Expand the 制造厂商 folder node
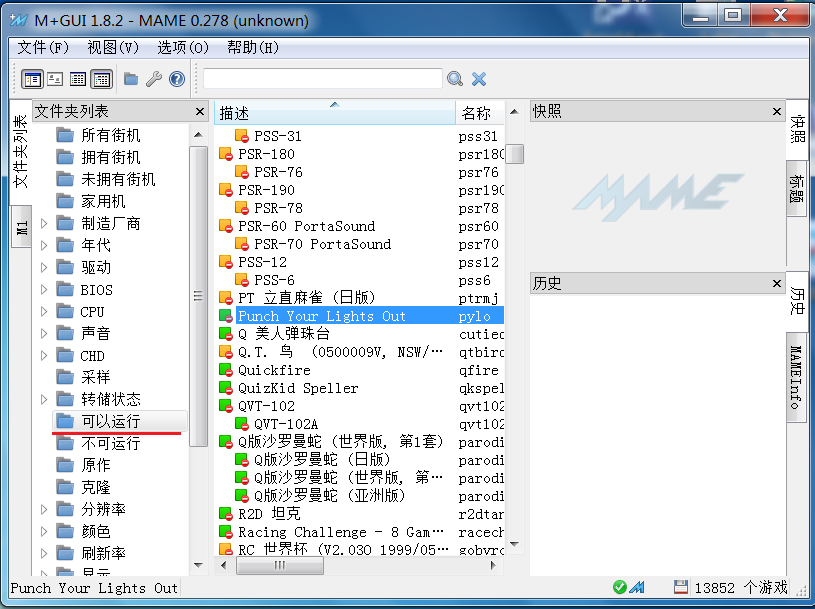The height and width of the screenshot is (609, 815). click(x=44, y=223)
